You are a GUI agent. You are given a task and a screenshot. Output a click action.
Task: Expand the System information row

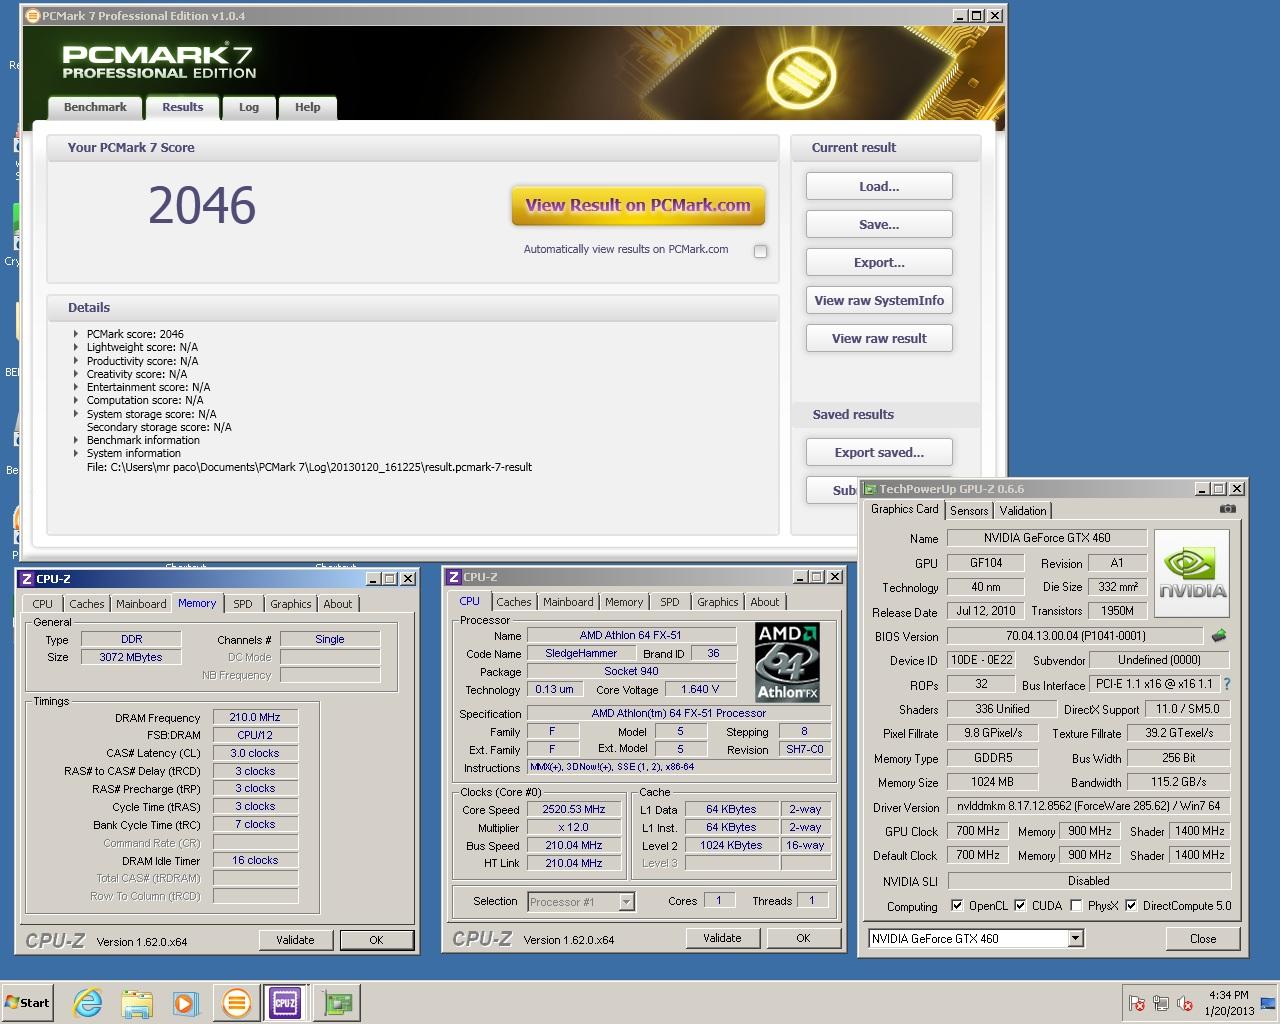click(x=75, y=453)
